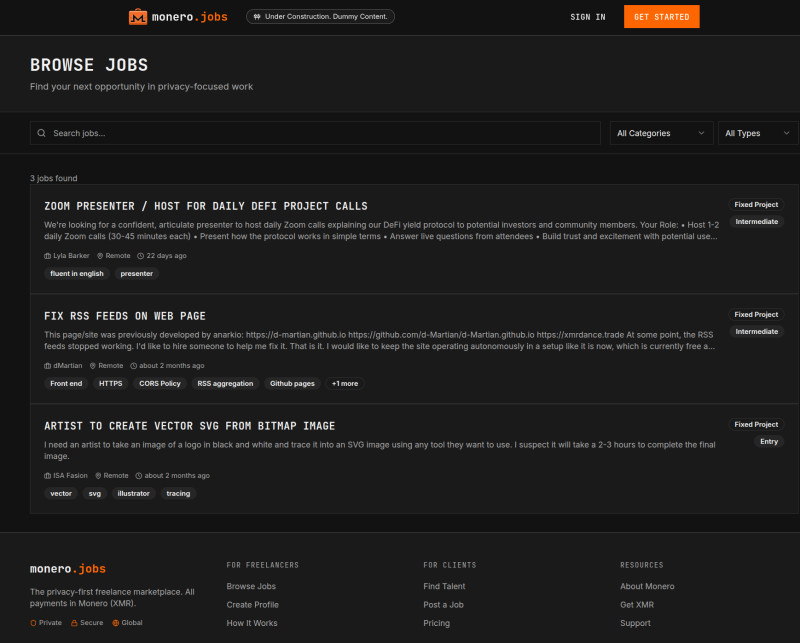Image resolution: width=800 pixels, height=643 pixels.
Task: Click the building icon beside Lyla Barker
Action: 48,256
